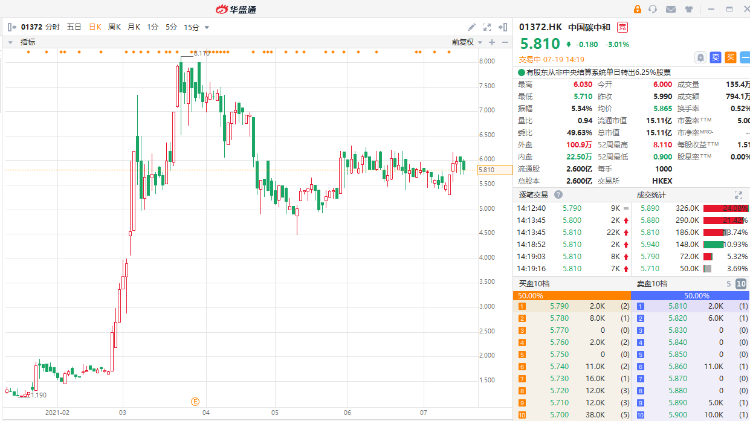Open help icon next to 逐笔交易
Image resolution: width=750 pixels, height=421 pixels.
(558, 195)
